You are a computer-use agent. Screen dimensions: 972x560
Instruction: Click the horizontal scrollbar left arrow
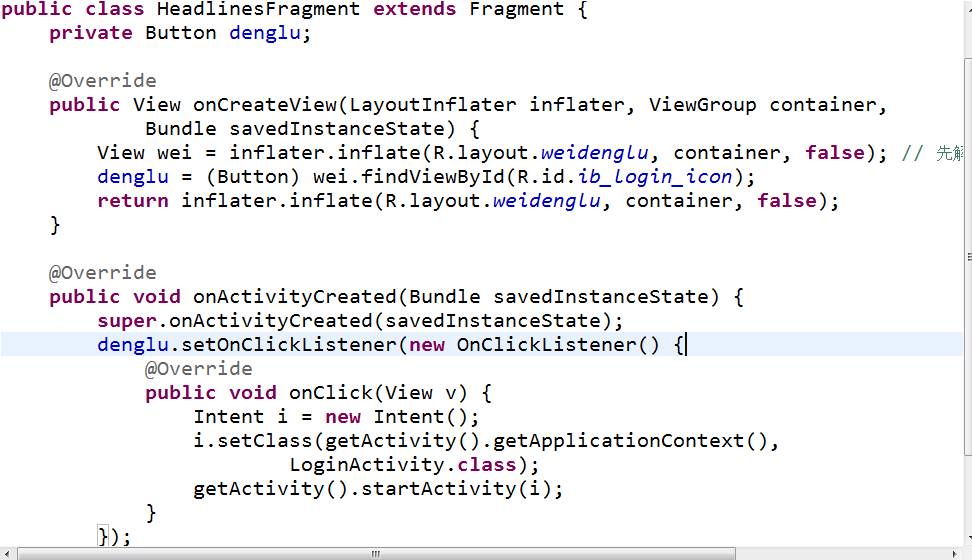8,553
